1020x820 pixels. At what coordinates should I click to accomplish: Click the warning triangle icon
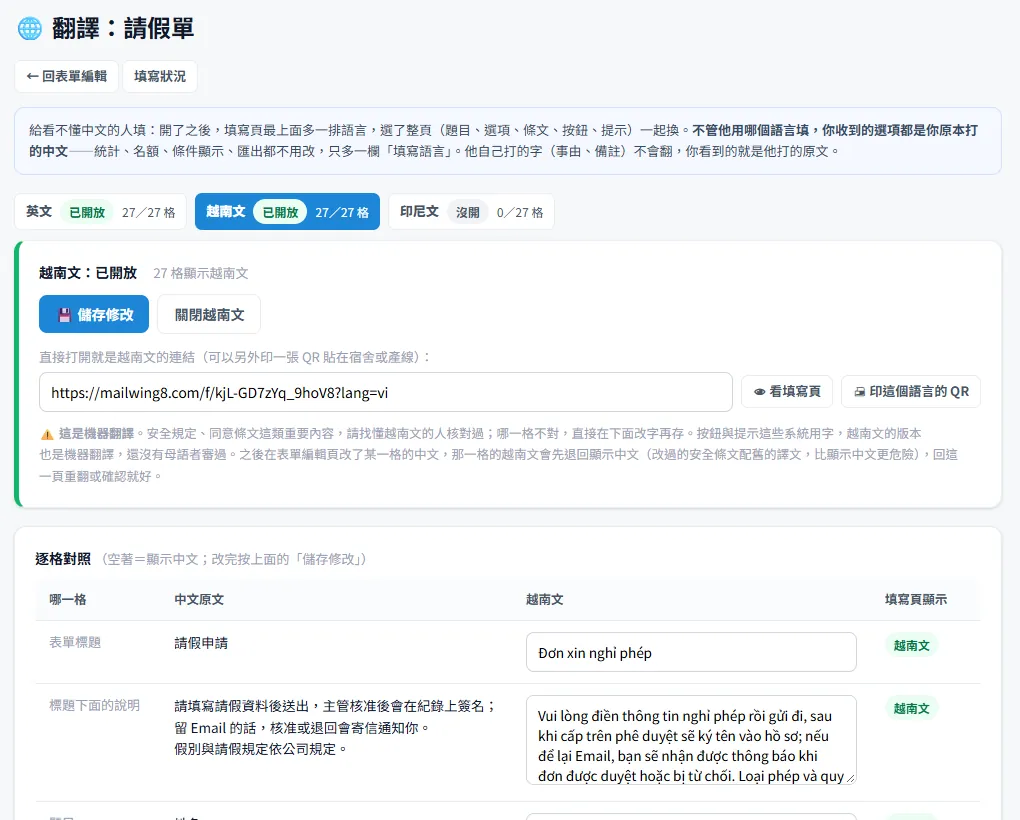click(47, 434)
